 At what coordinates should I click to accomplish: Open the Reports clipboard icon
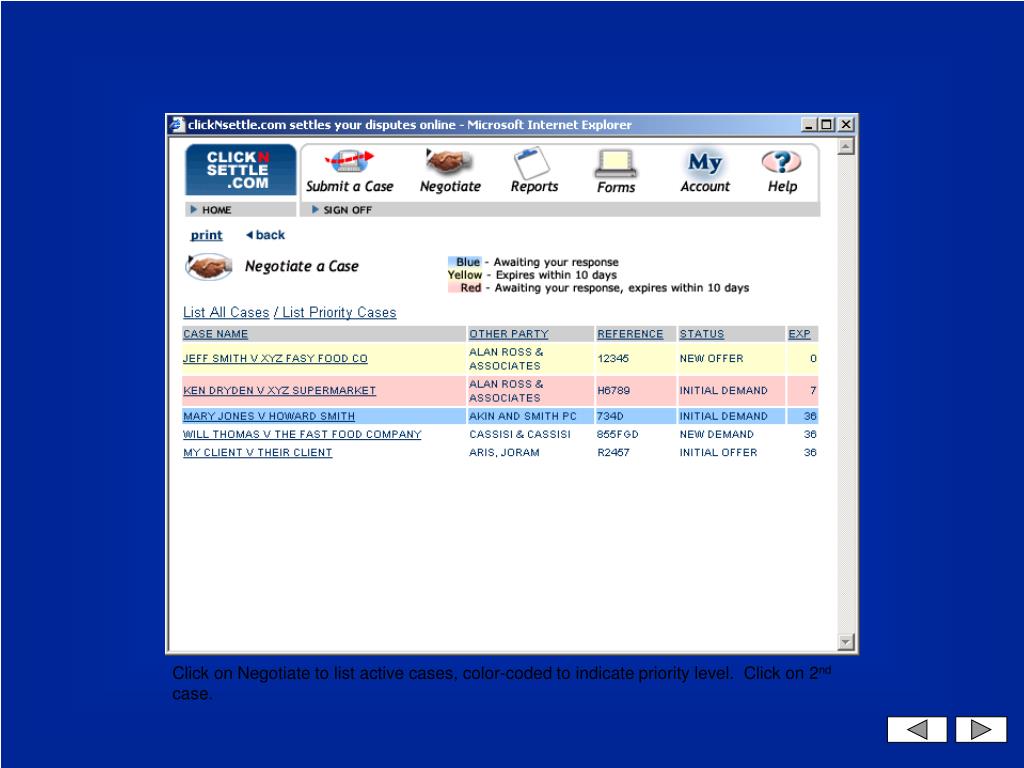532,162
